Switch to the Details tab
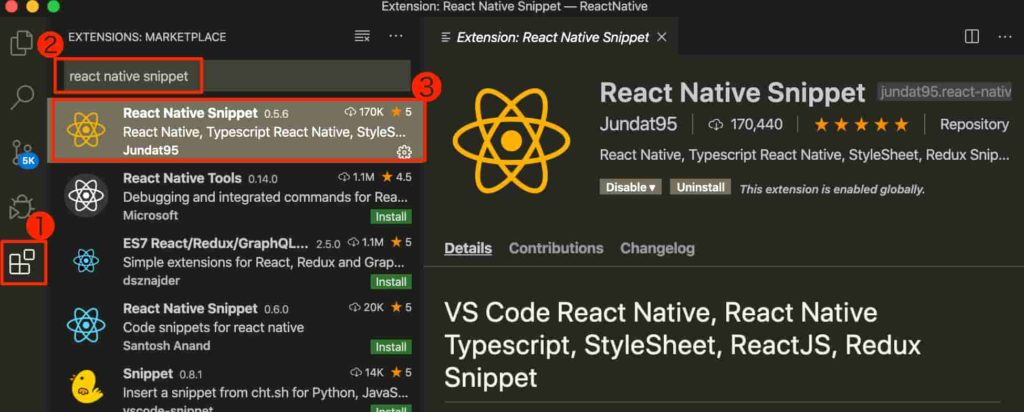1024x412 pixels. [468, 248]
